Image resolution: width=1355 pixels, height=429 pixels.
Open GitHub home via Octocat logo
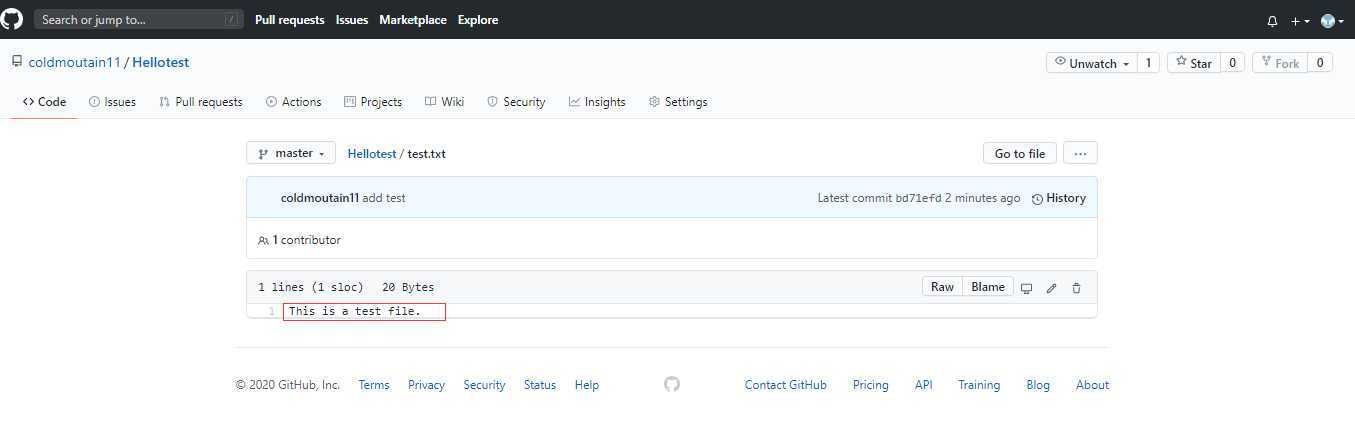click(11, 19)
